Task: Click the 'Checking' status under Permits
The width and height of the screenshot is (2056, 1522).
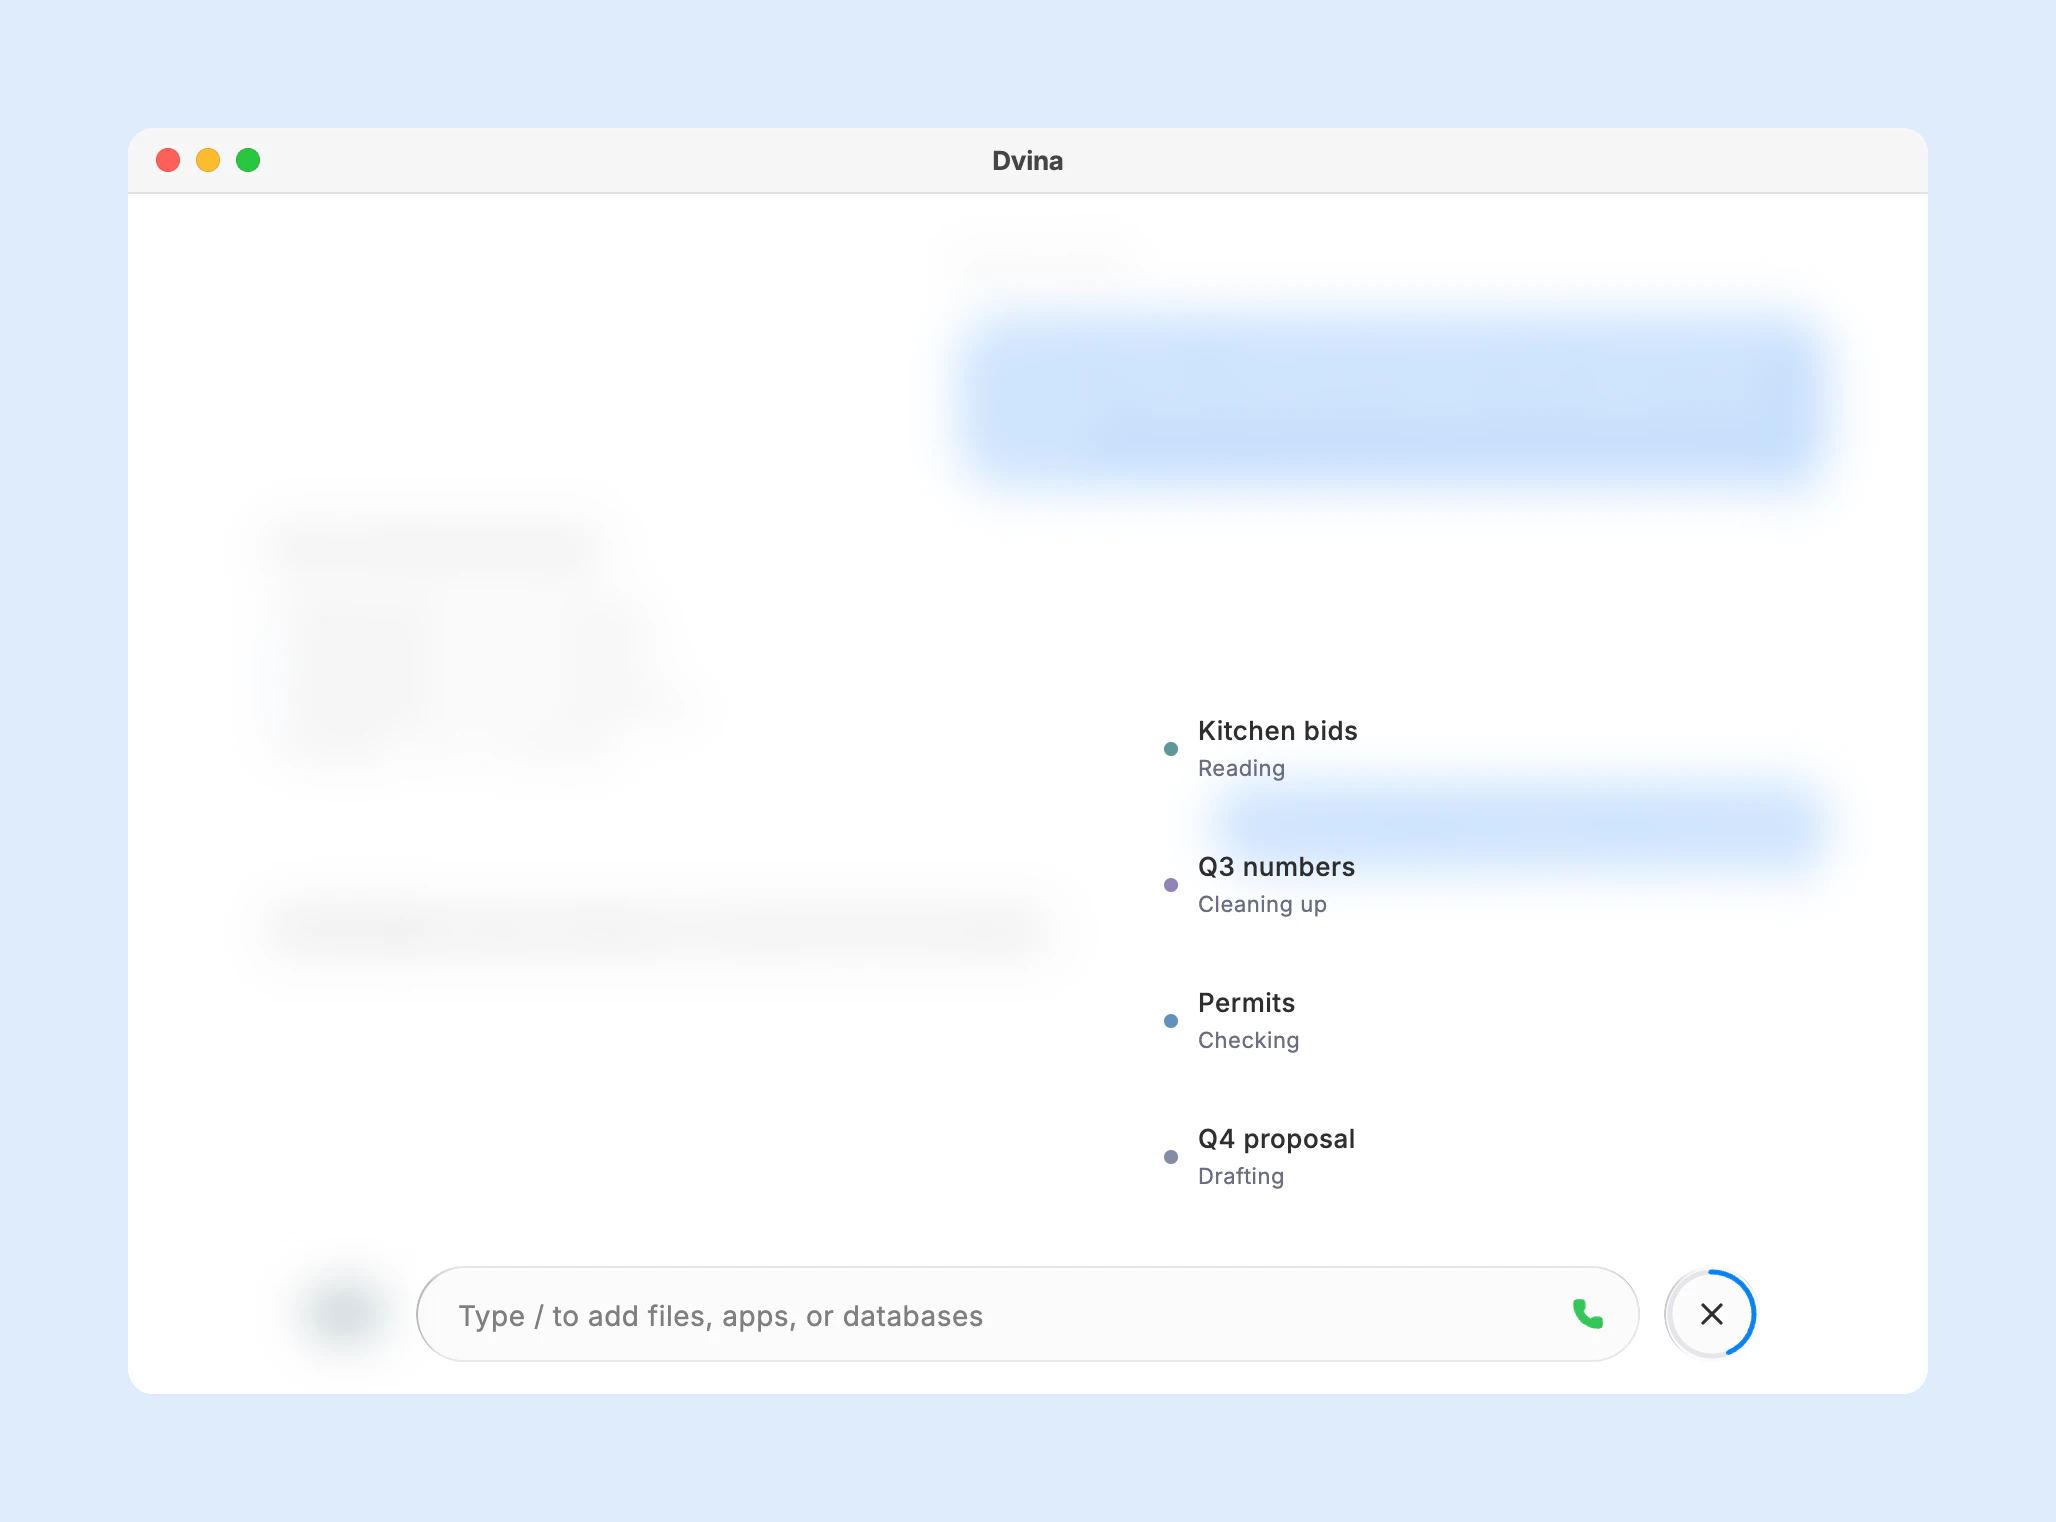Action: pyautogui.click(x=1248, y=1040)
